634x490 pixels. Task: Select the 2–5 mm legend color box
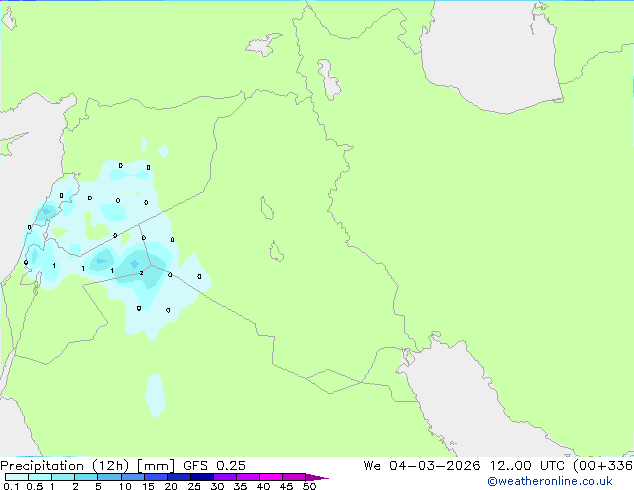point(86,477)
